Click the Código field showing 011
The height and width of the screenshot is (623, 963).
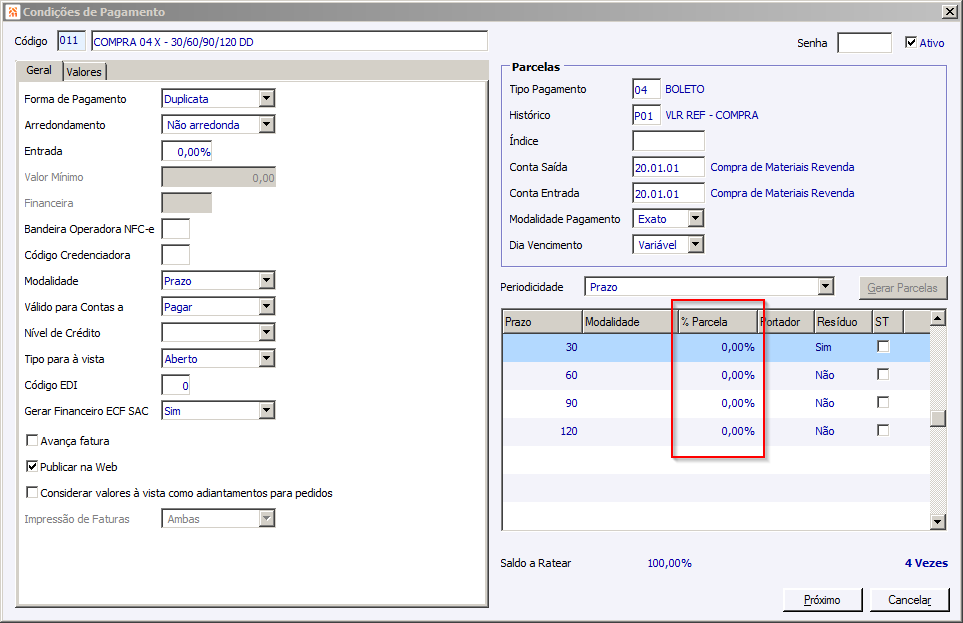[x=71, y=41]
